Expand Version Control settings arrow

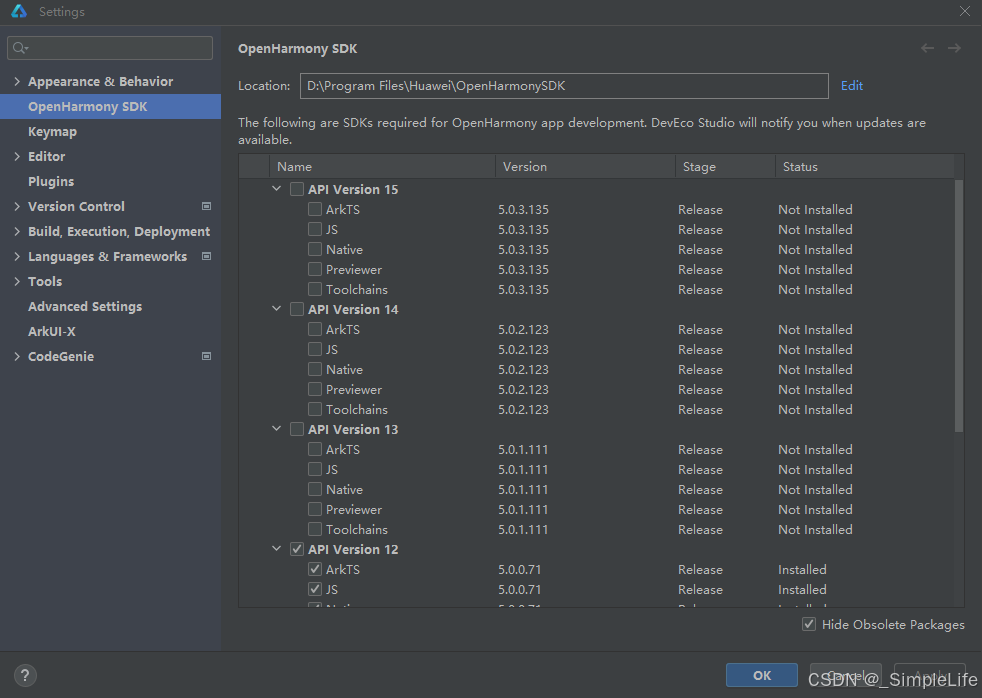17,206
